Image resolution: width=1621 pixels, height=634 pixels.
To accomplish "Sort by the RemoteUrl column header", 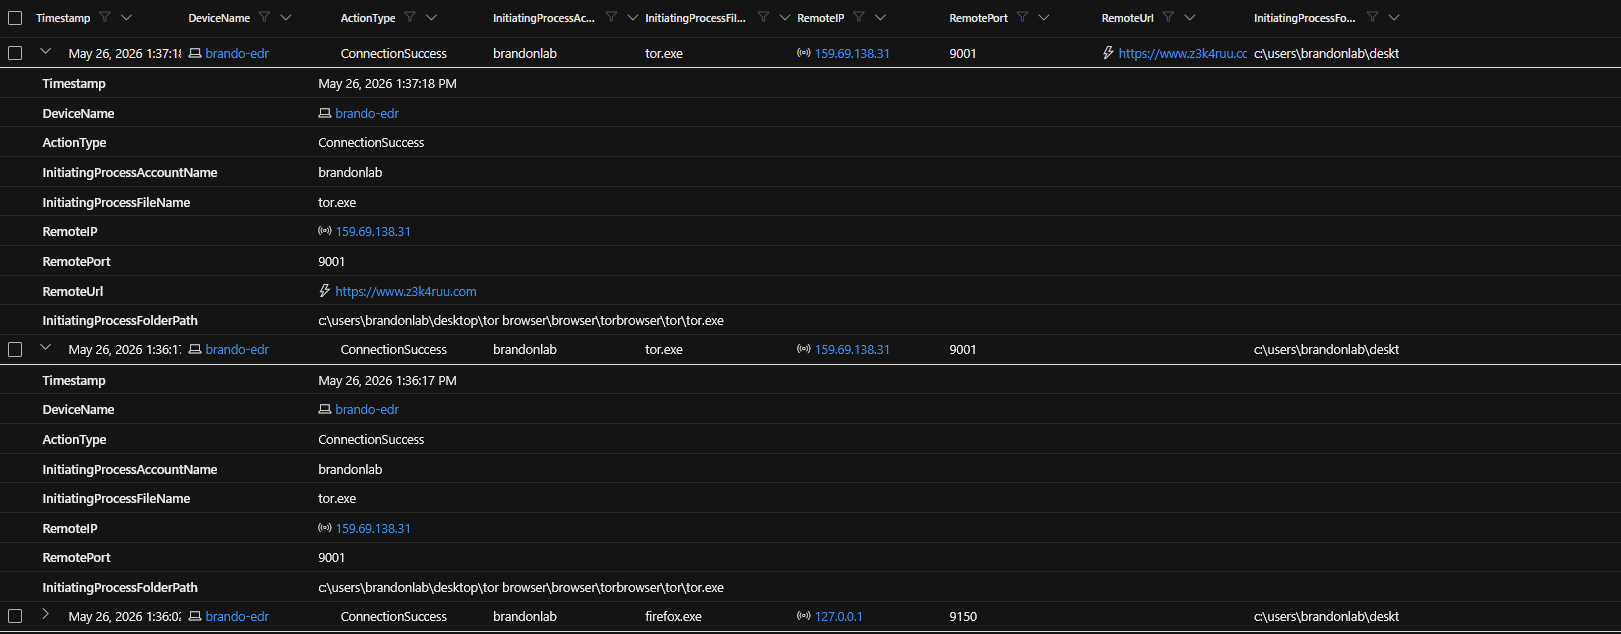I will click(1127, 18).
